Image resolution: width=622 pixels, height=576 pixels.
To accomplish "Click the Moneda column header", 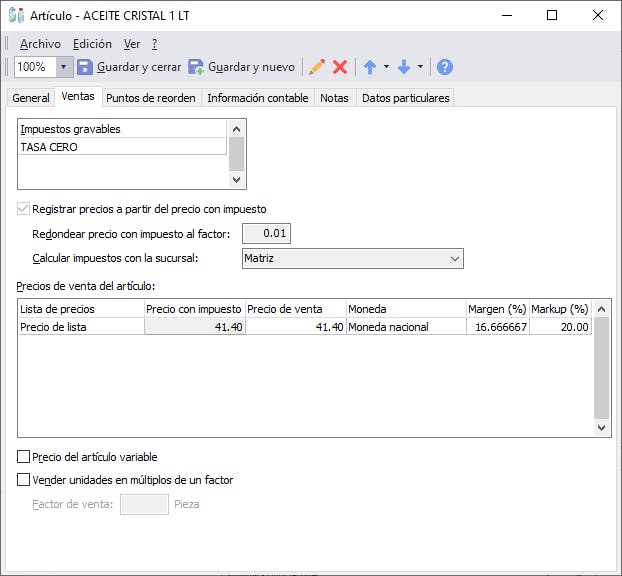I will (x=406, y=309).
